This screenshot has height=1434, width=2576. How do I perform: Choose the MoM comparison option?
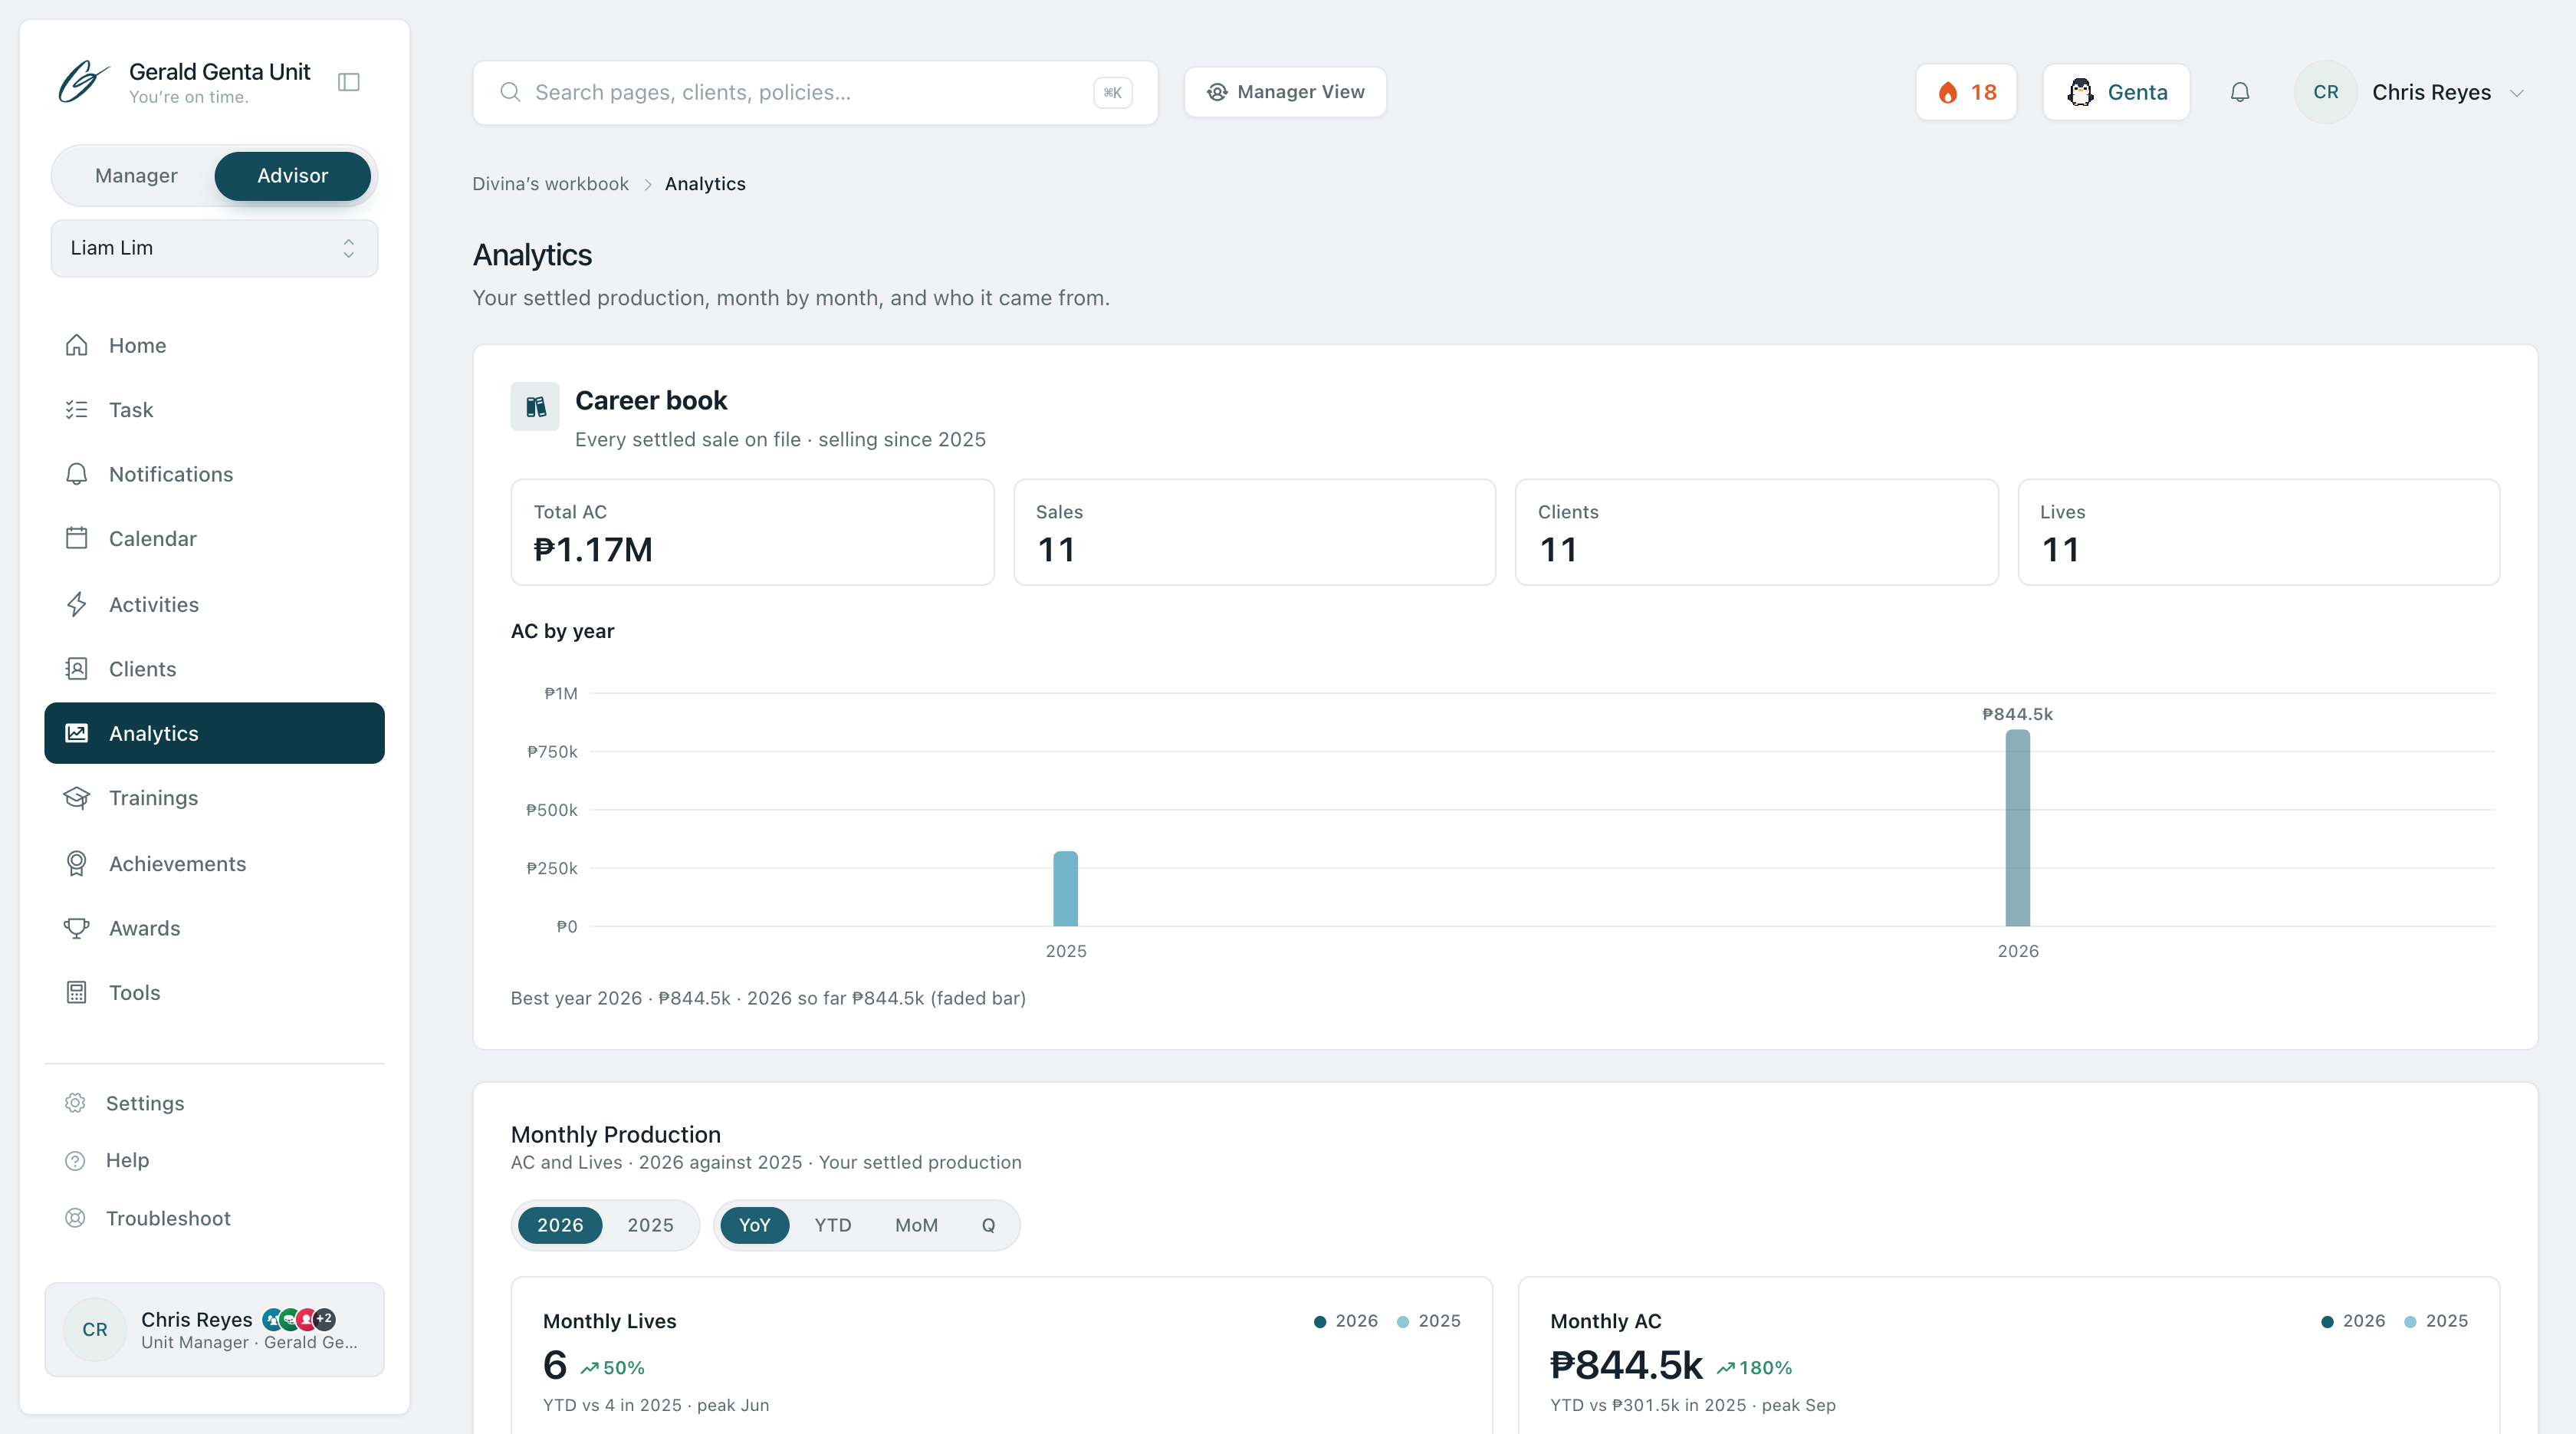pyautogui.click(x=916, y=1225)
